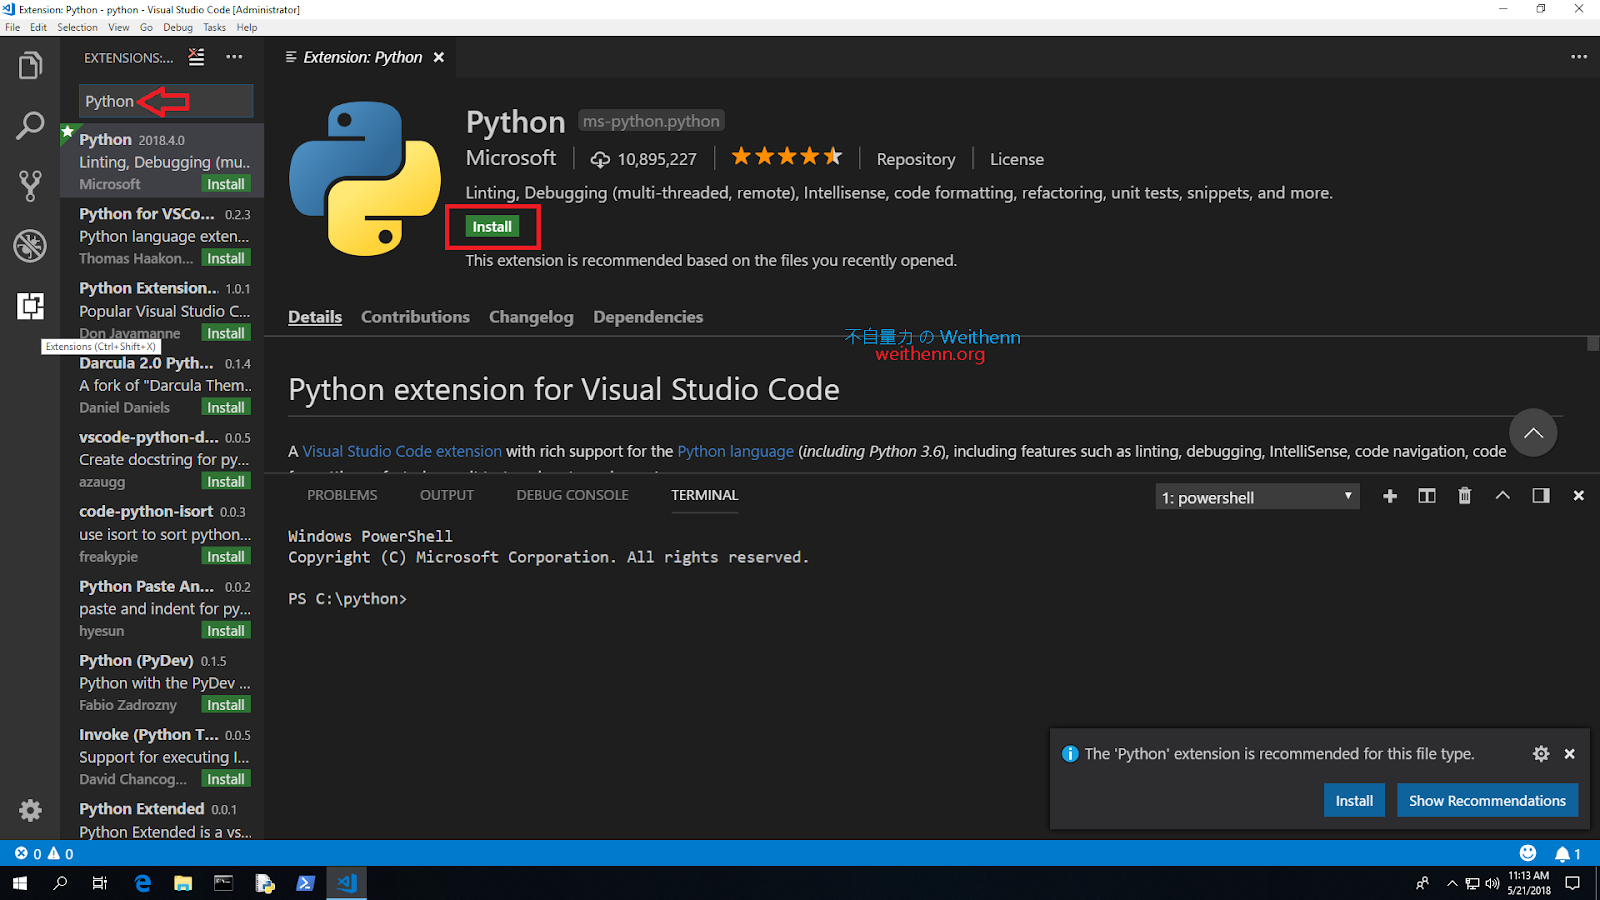Switch to the Contributions tab
This screenshot has height=900, width=1600.
415,317
